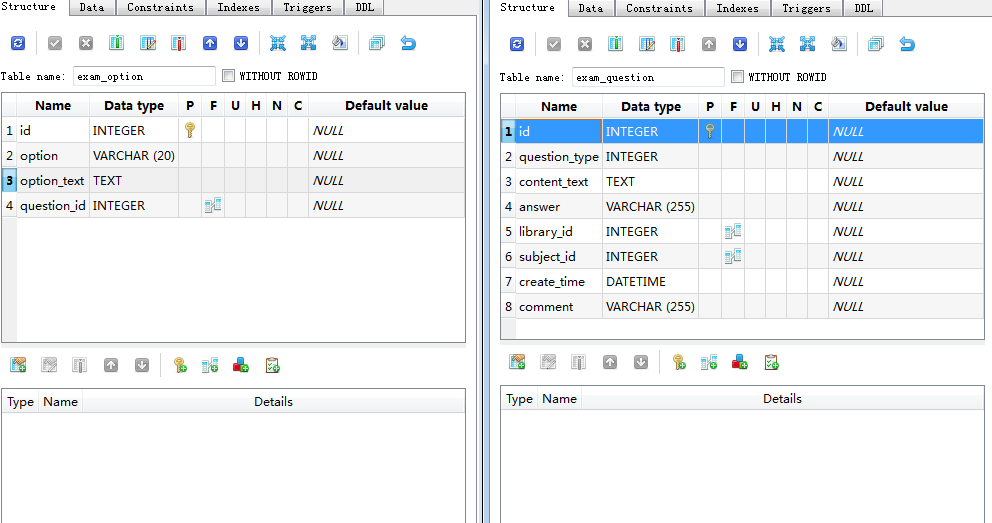
Task: Add primary key in exam_option lower toolbar
Action: click(x=180, y=365)
